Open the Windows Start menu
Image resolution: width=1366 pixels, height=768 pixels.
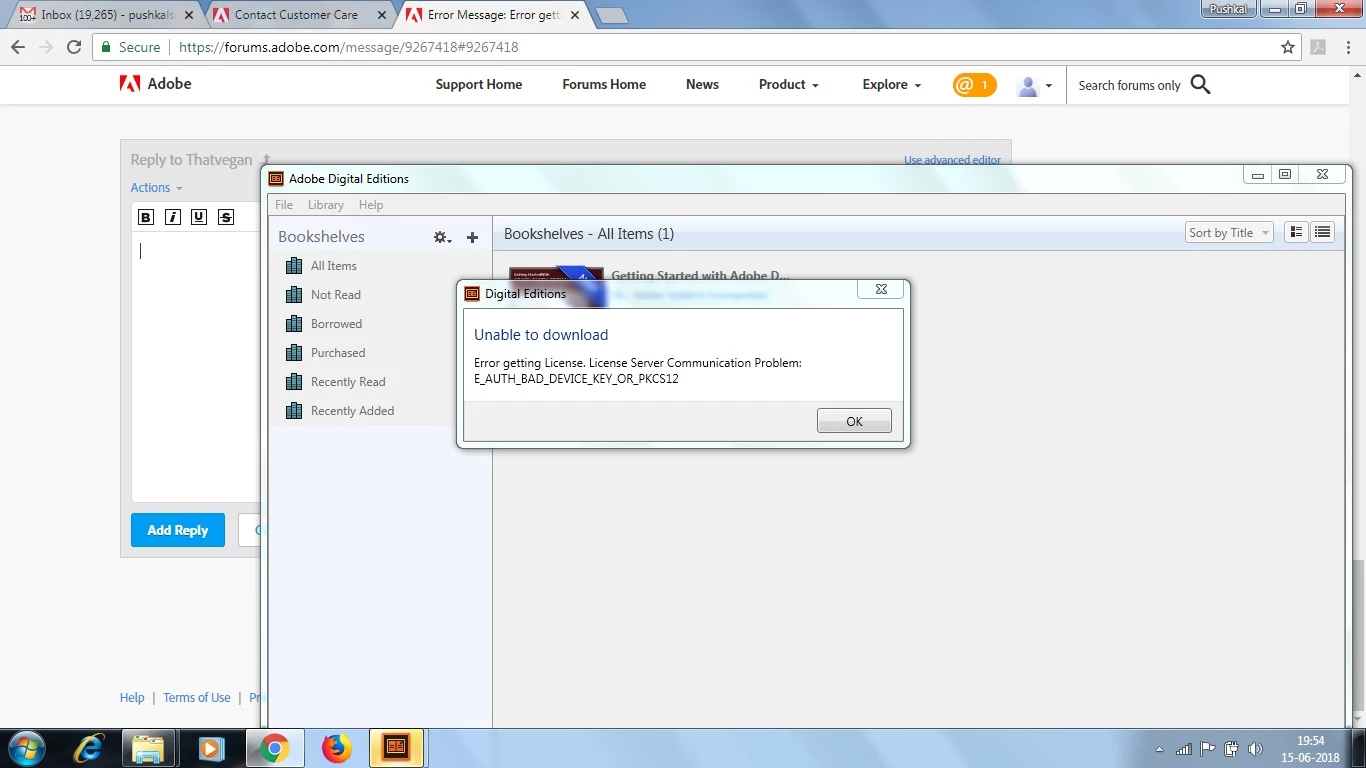(x=28, y=748)
